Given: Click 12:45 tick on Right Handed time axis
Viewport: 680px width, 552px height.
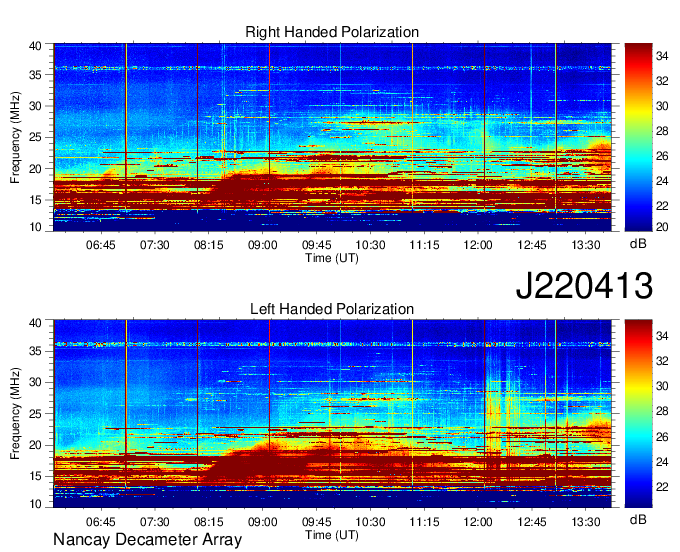Looking at the screenshot, I should [532, 245].
